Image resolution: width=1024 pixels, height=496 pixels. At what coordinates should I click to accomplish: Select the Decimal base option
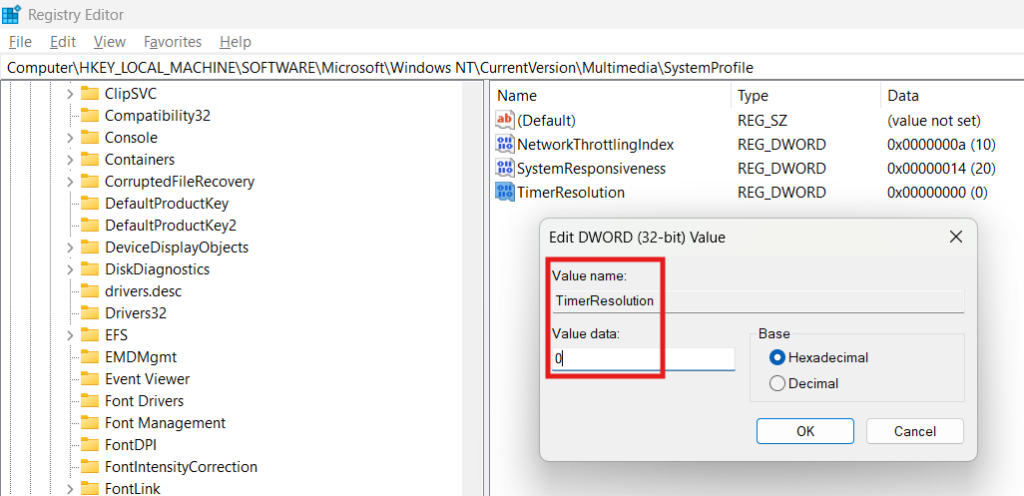point(776,383)
